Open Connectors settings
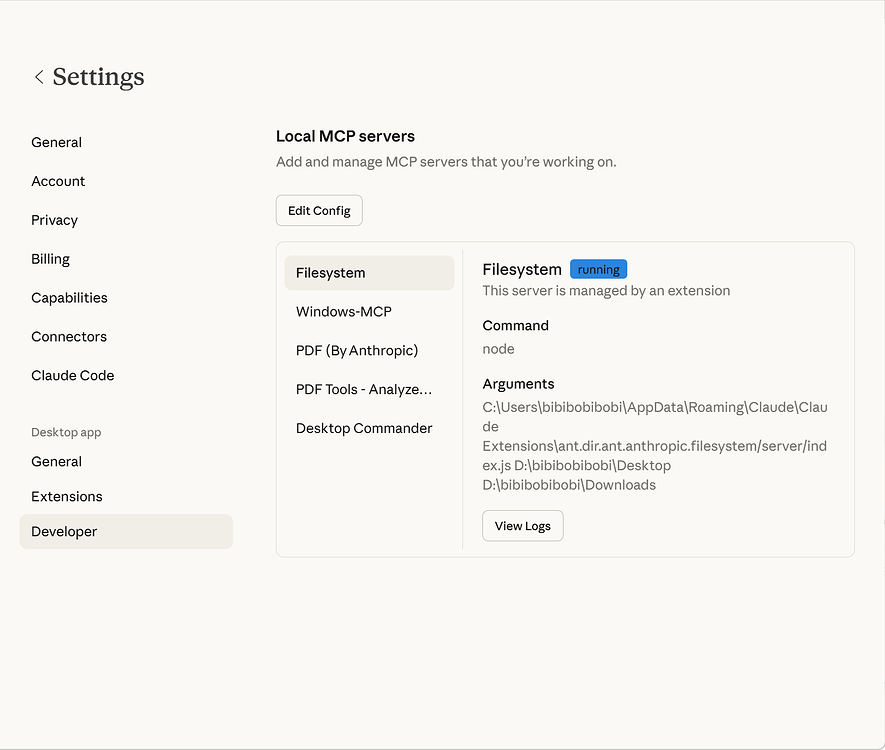The width and height of the screenshot is (885, 750). [69, 337]
